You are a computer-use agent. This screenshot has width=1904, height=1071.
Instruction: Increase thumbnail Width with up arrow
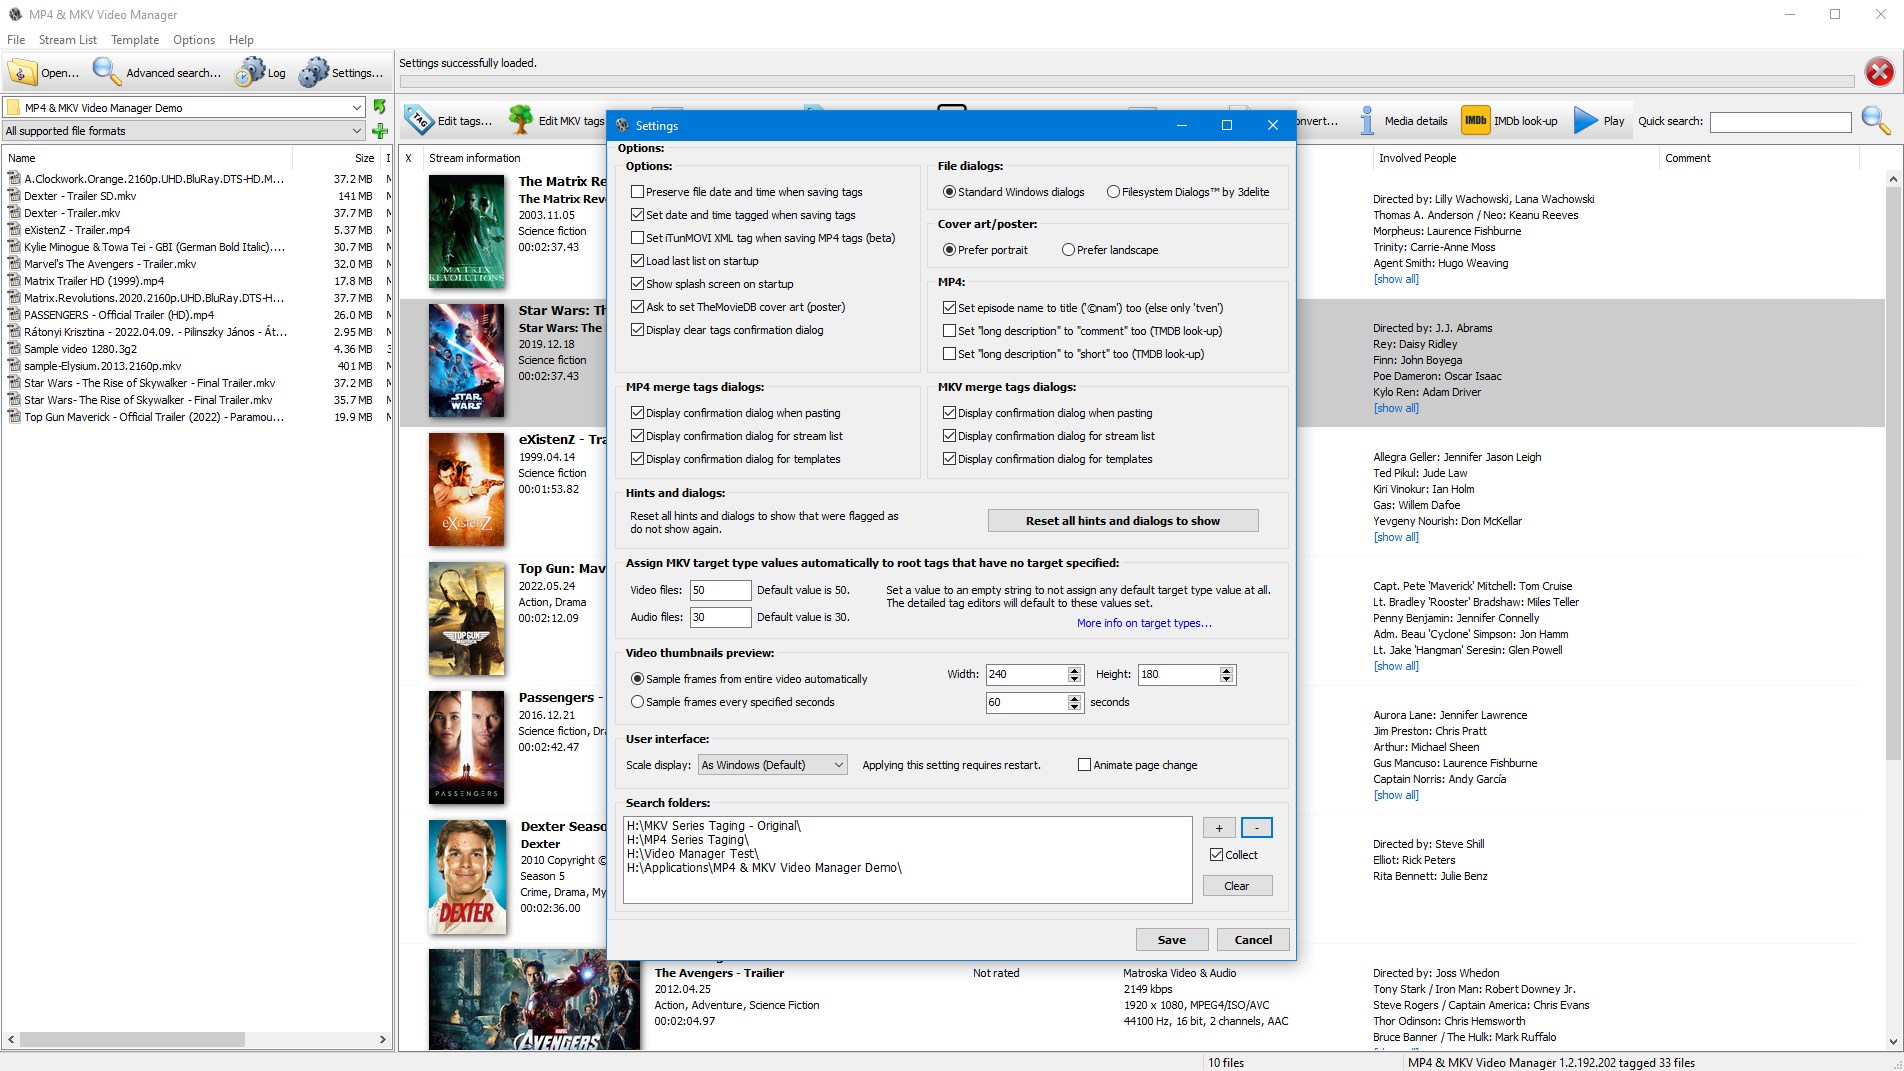coord(1075,670)
